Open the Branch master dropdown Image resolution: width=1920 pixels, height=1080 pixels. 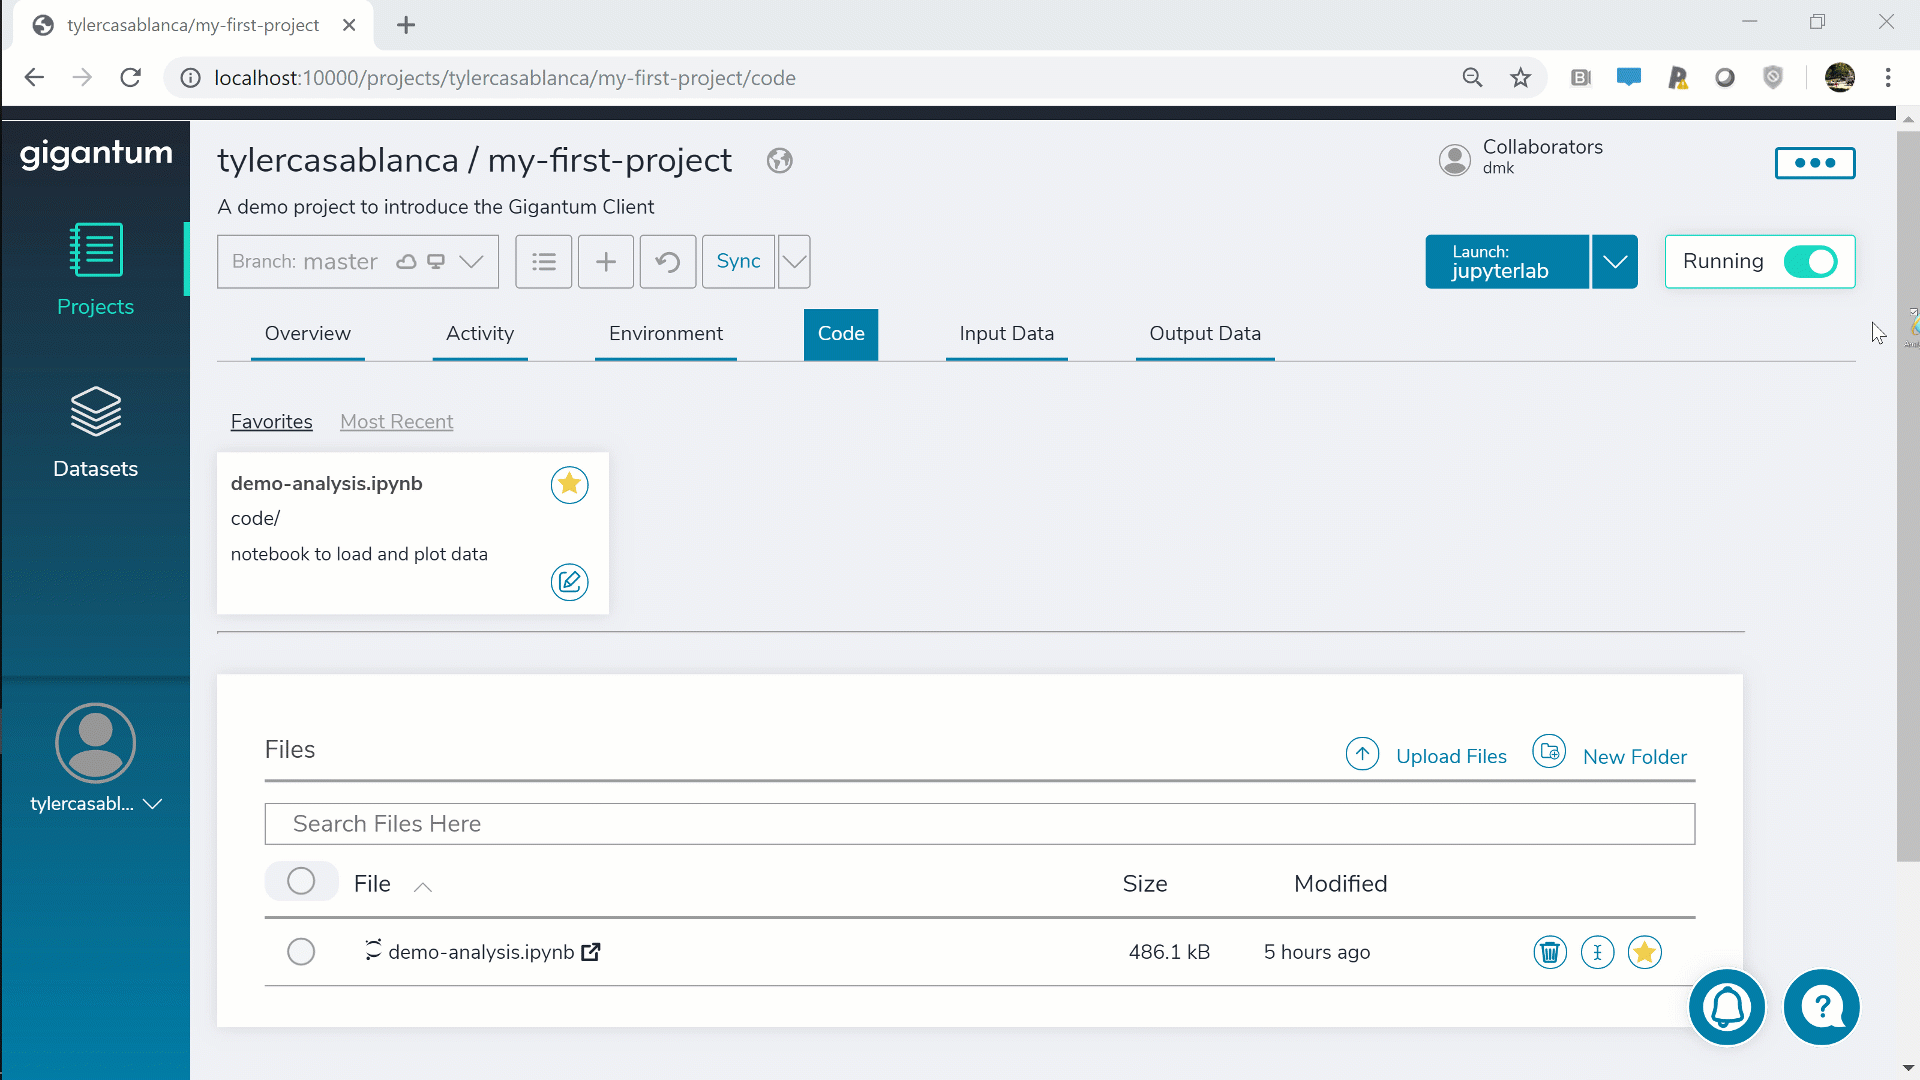point(358,262)
